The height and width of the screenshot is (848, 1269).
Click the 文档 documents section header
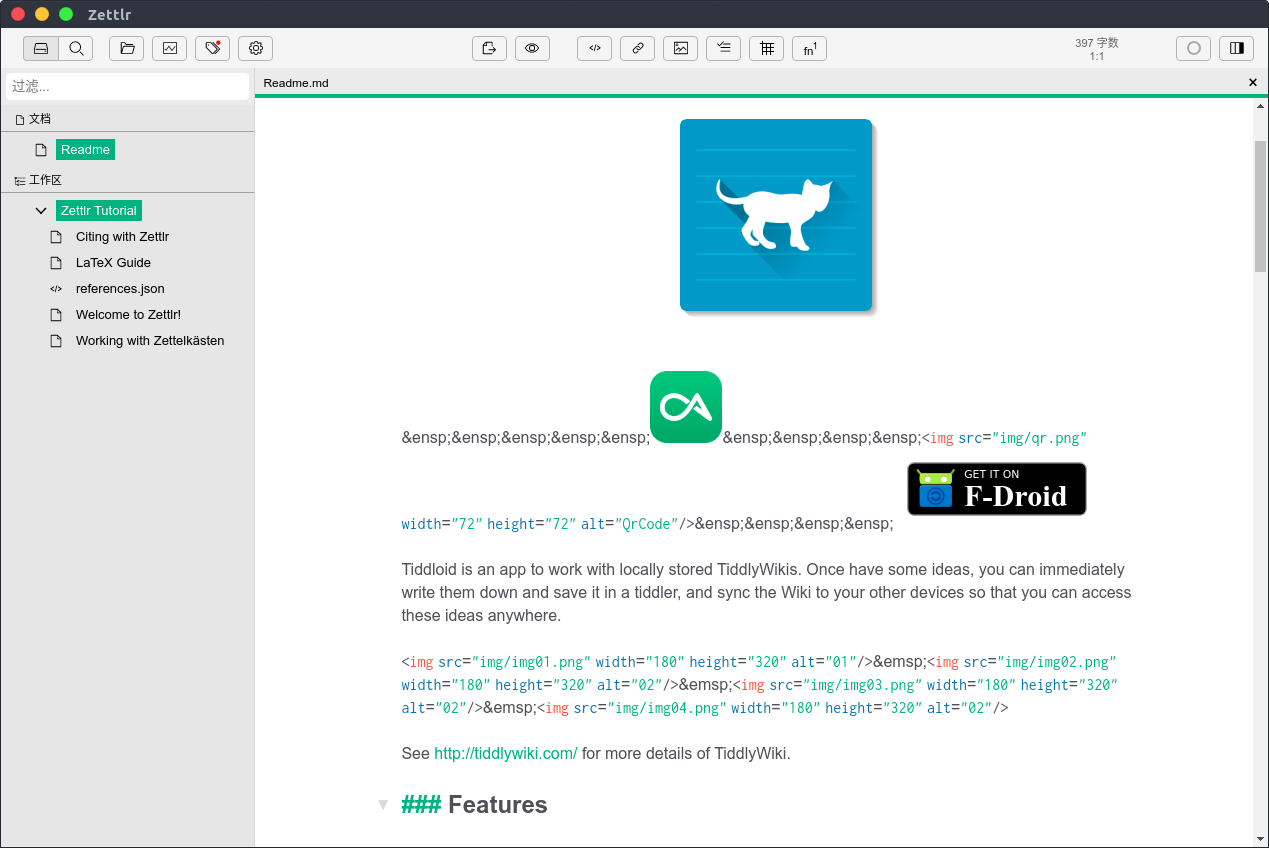[x=39, y=119]
